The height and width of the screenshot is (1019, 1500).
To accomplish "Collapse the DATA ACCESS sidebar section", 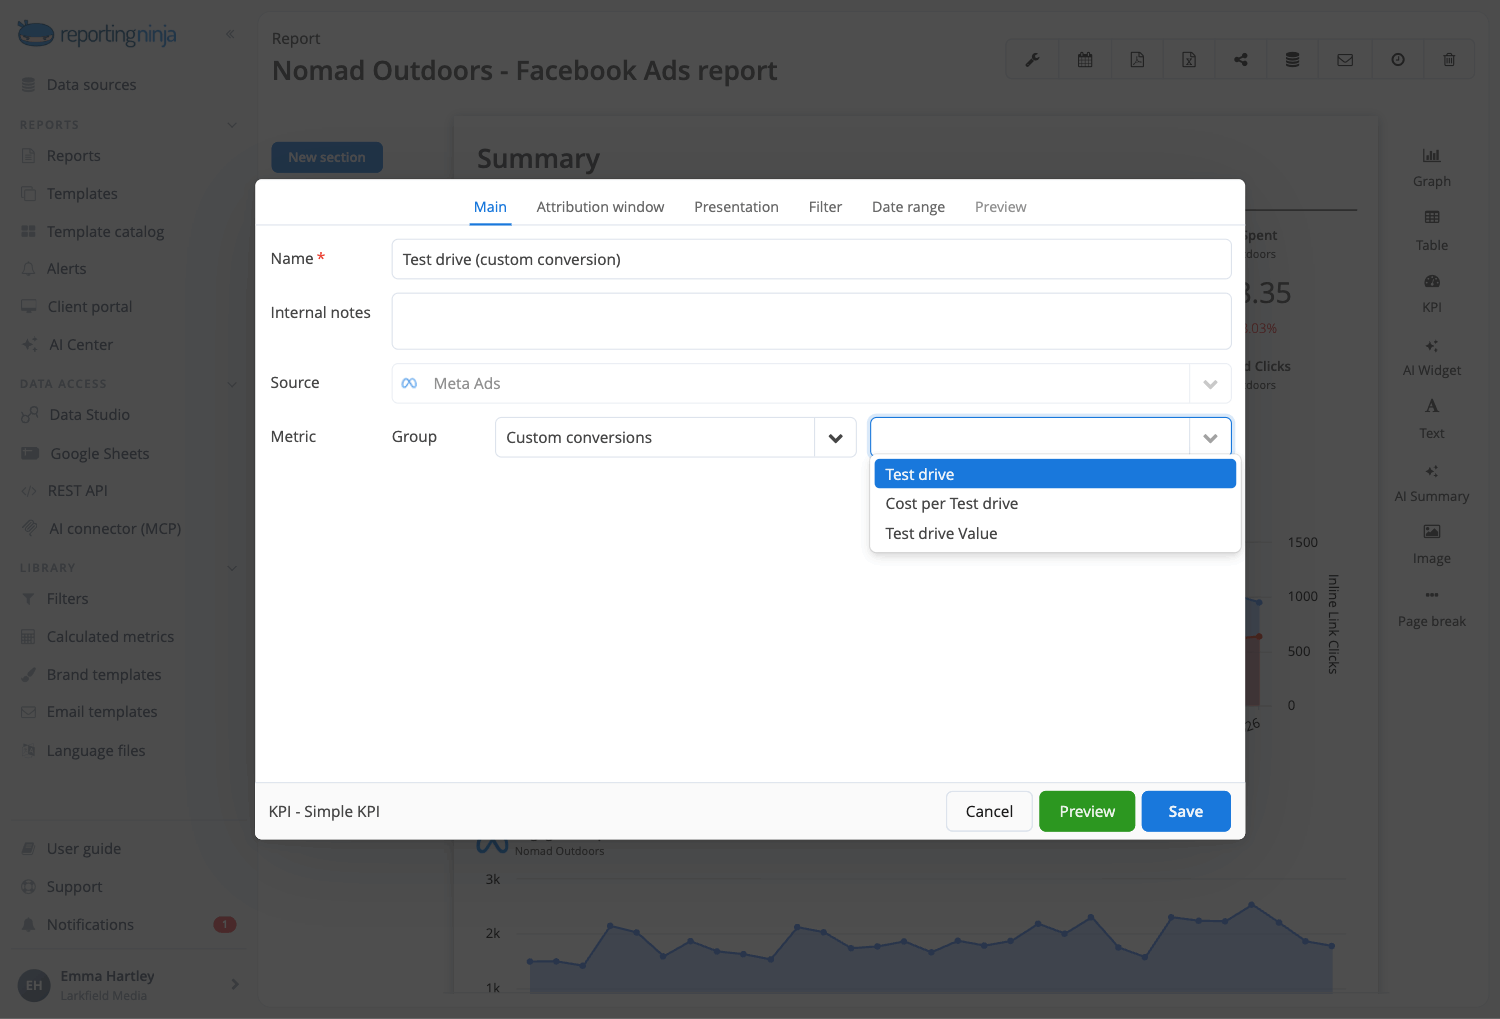I will pyautogui.click(x=232, y=384).
